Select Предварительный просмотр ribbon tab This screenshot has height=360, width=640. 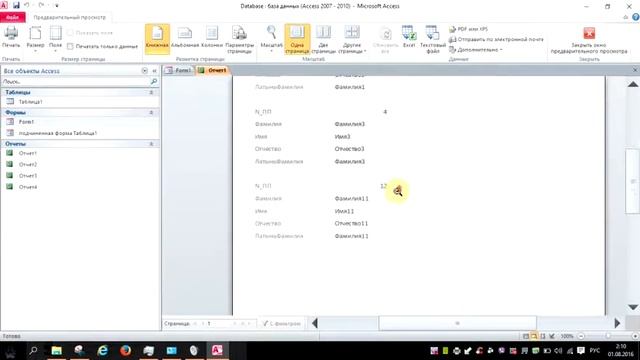(69, 18)
